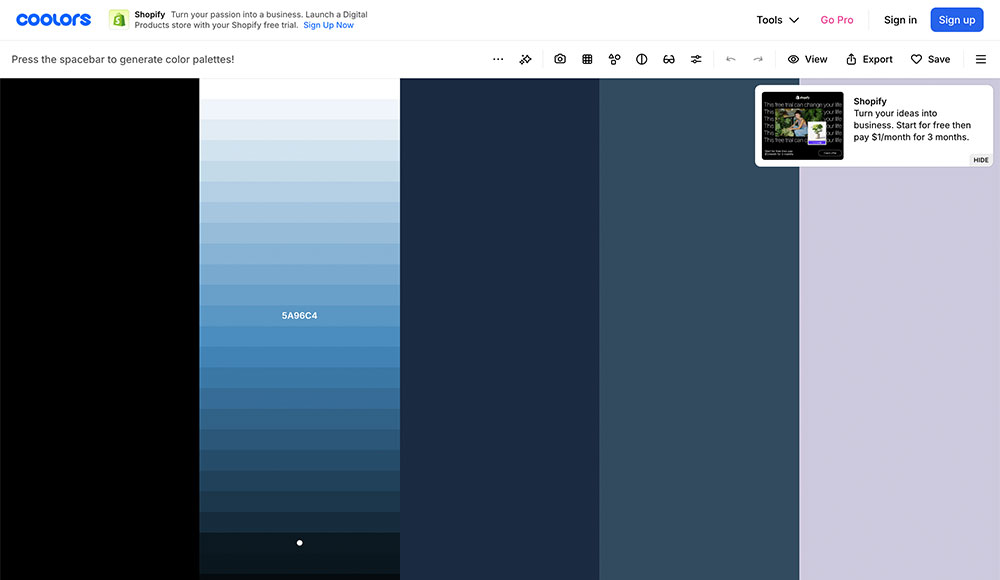Open the contrast checker half-circle icon
Viewport: 1000px width, 580px height.
tap(641, 59)
